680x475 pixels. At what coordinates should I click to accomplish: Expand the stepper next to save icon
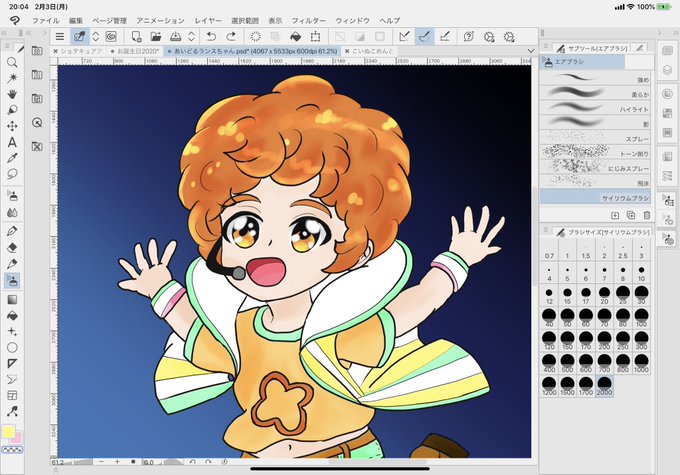click(x=191, y=37)
